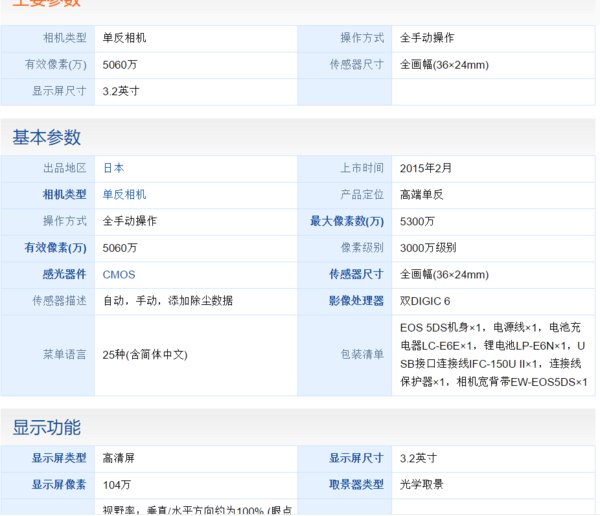Select the EOS 5DS package list text

point(494,354)
